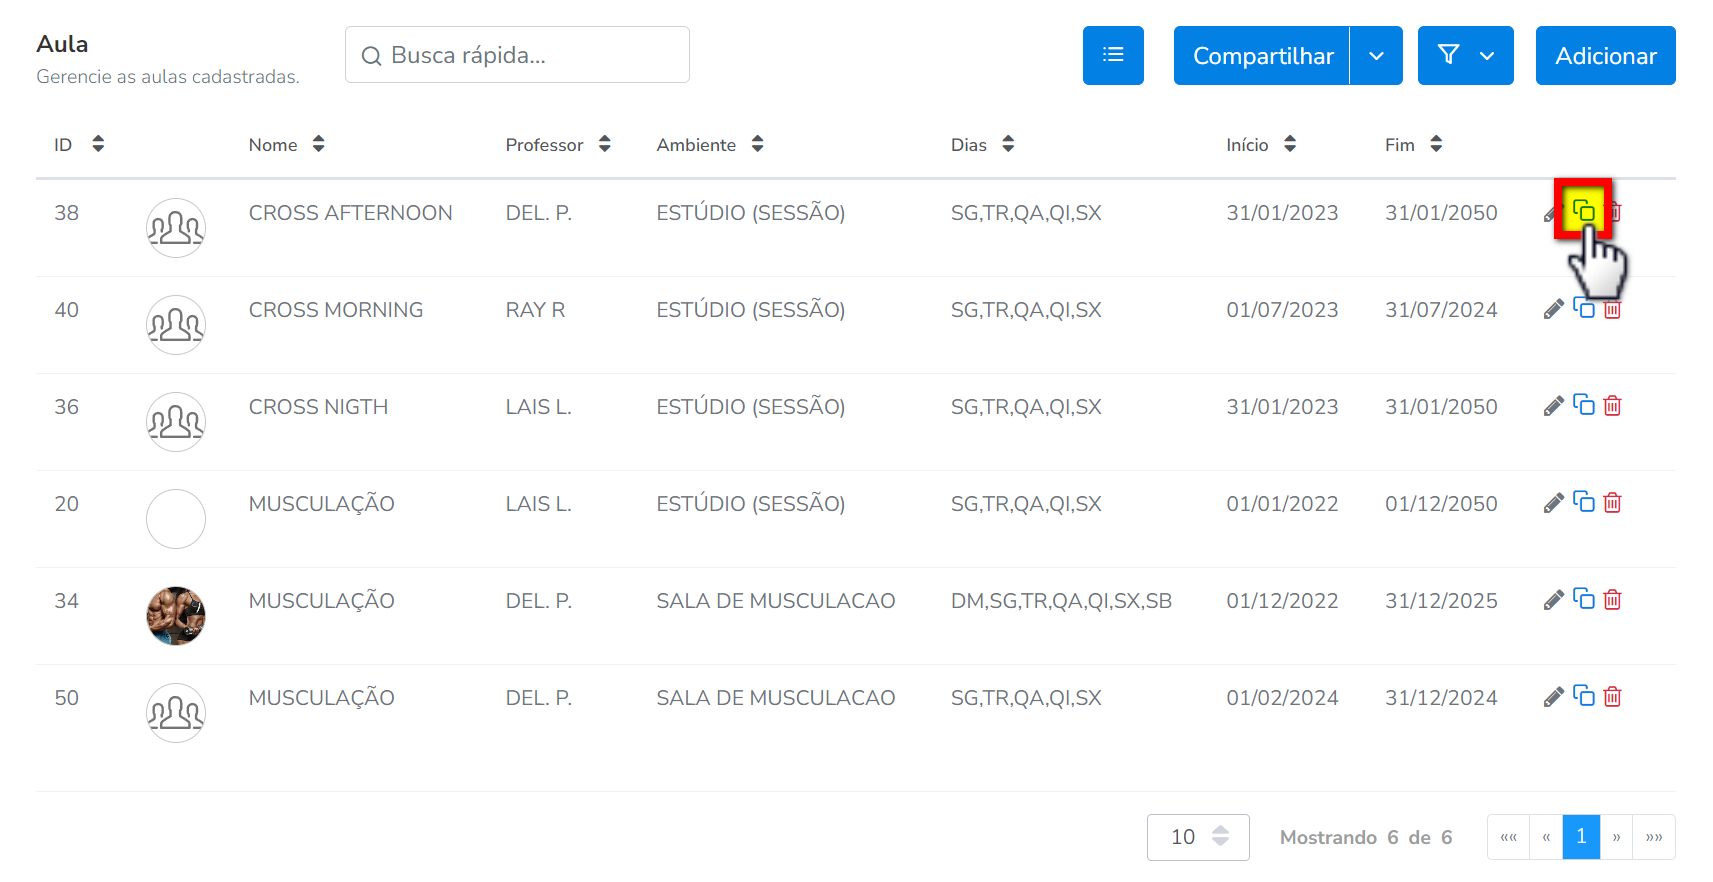This screenshot has width=1713, height=882.
Task: Edit the CROSS MORNING class with pencil icon
Action: [x=1553, y=310]
